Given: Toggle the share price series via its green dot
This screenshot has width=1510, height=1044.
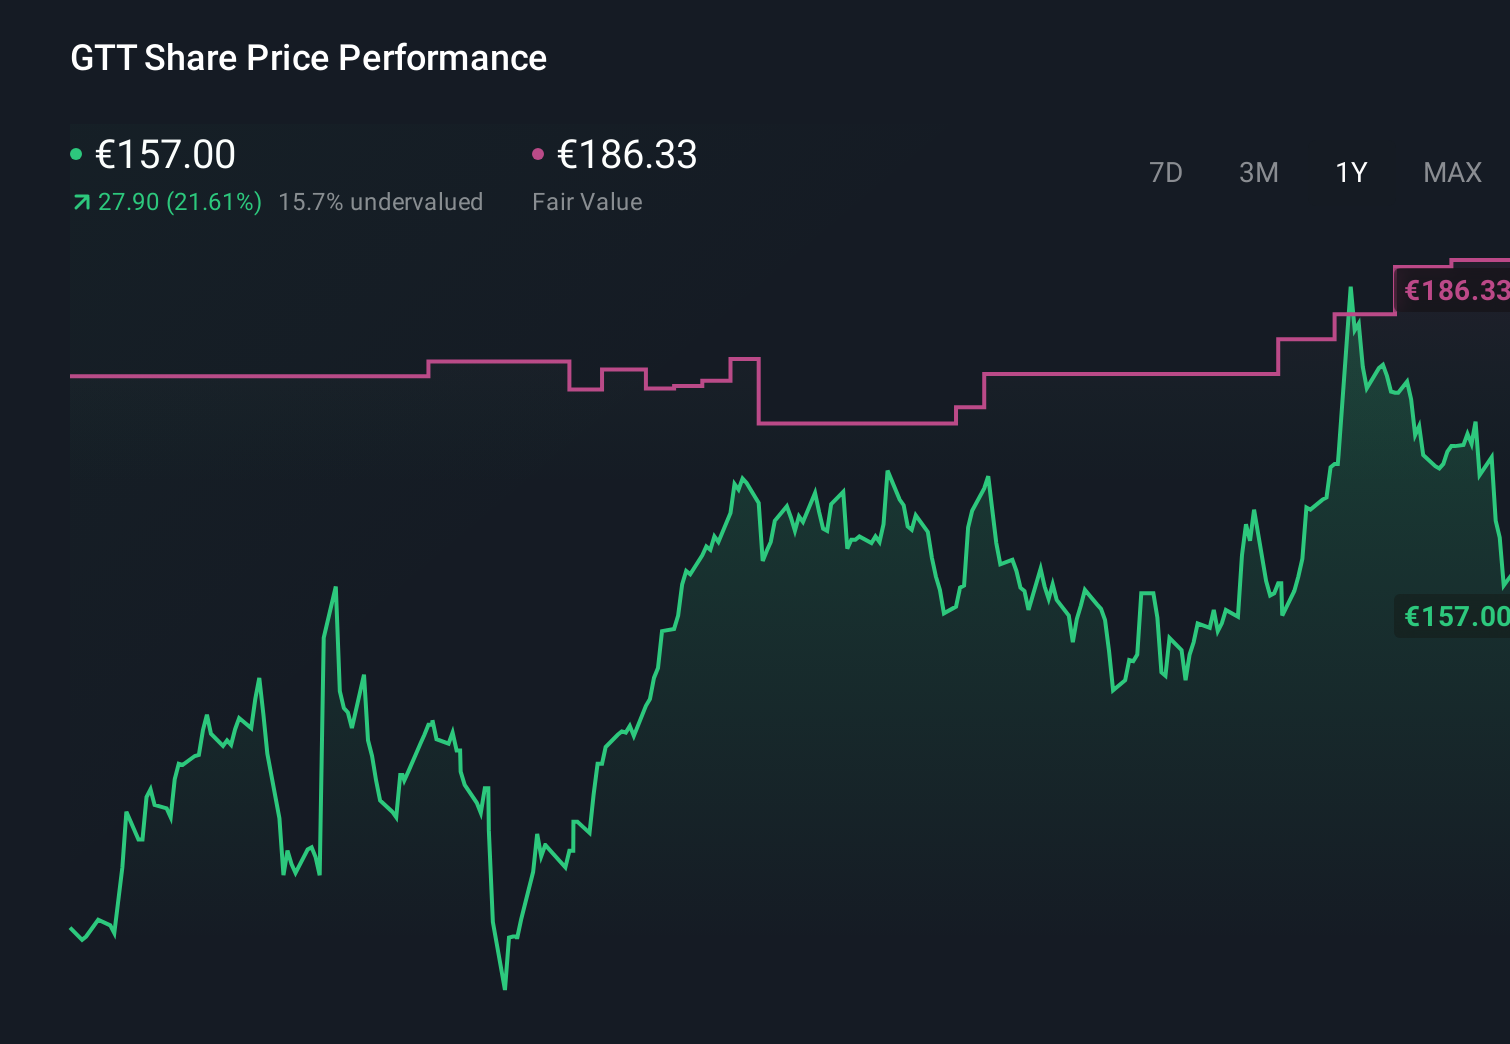Looking at the screenshot, I should pyautogui.click(x=76, y=153).
